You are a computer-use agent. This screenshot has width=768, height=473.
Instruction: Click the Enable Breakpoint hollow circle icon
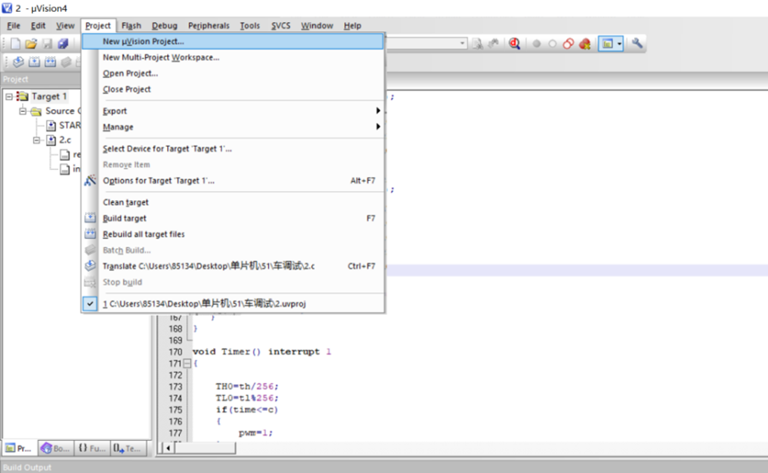pos(552,44)
